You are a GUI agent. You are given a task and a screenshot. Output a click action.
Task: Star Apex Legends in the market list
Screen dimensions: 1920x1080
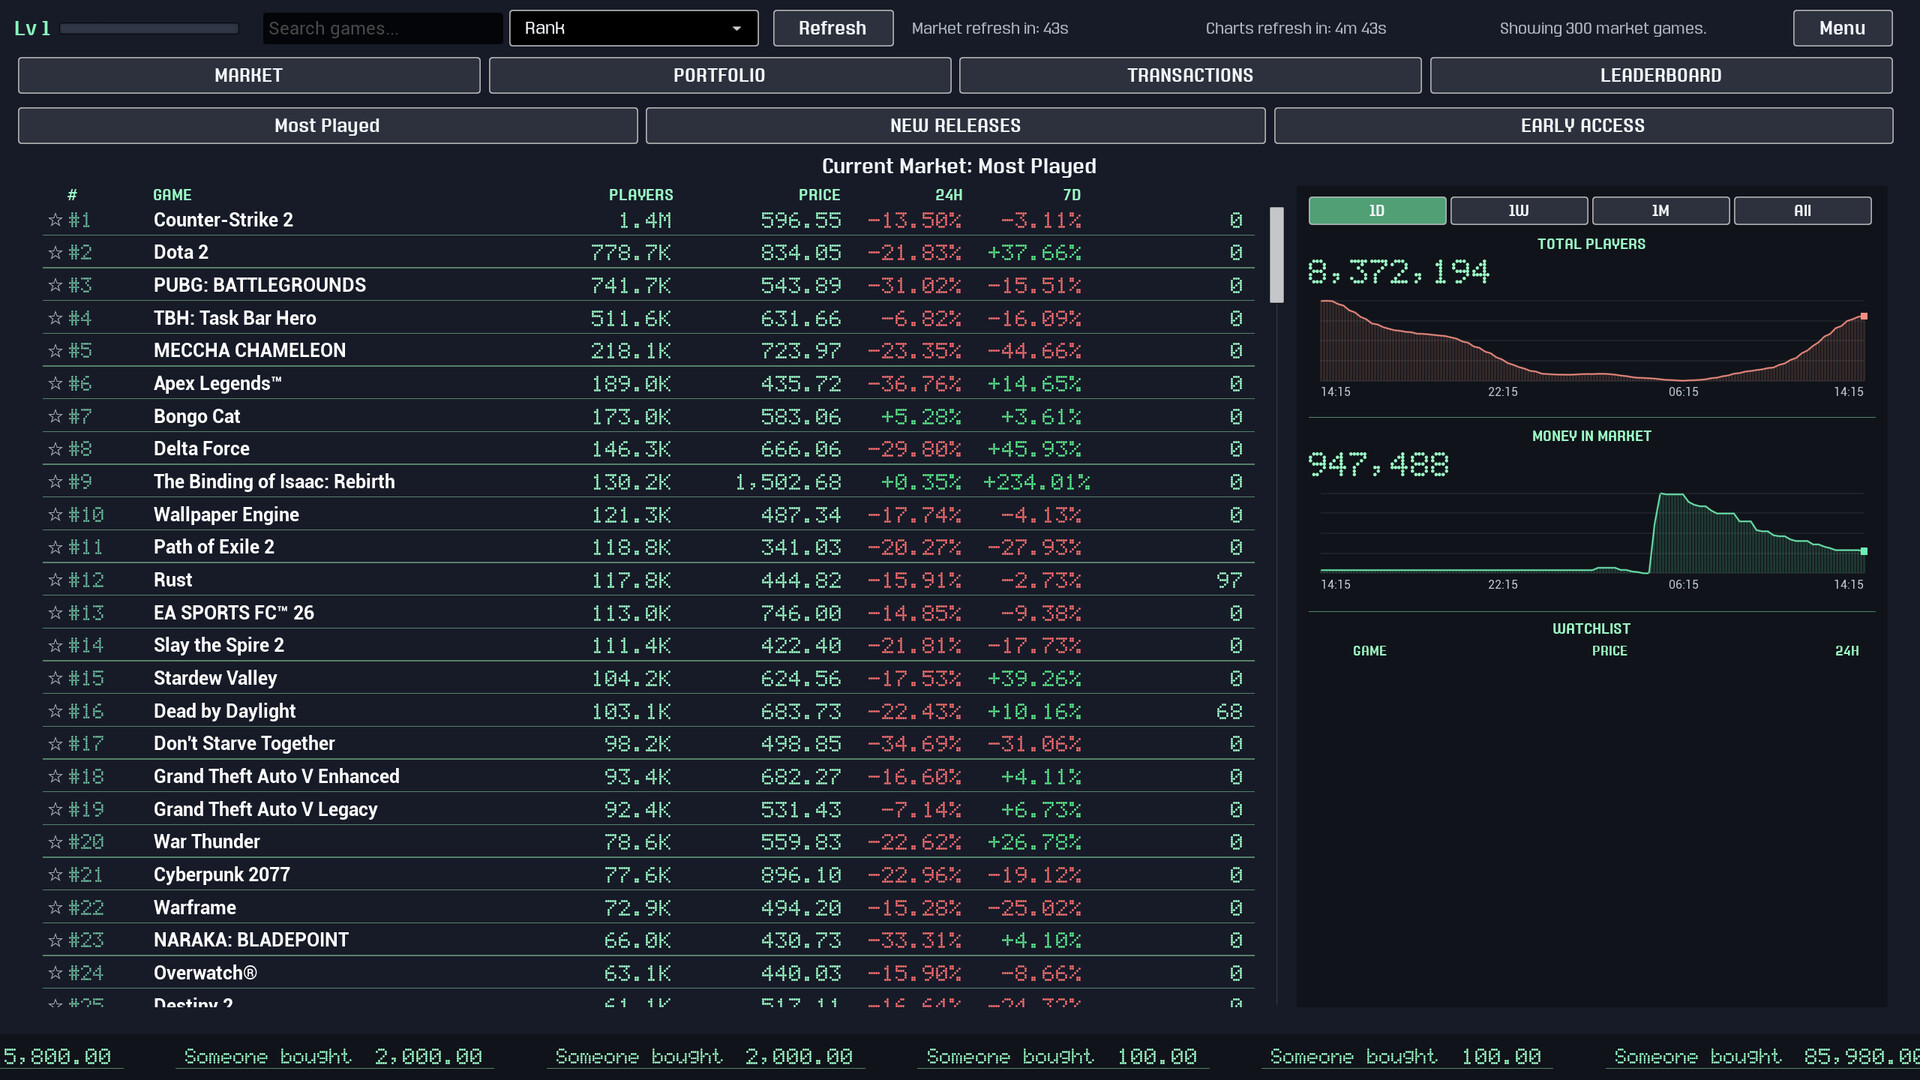[56, 384]
